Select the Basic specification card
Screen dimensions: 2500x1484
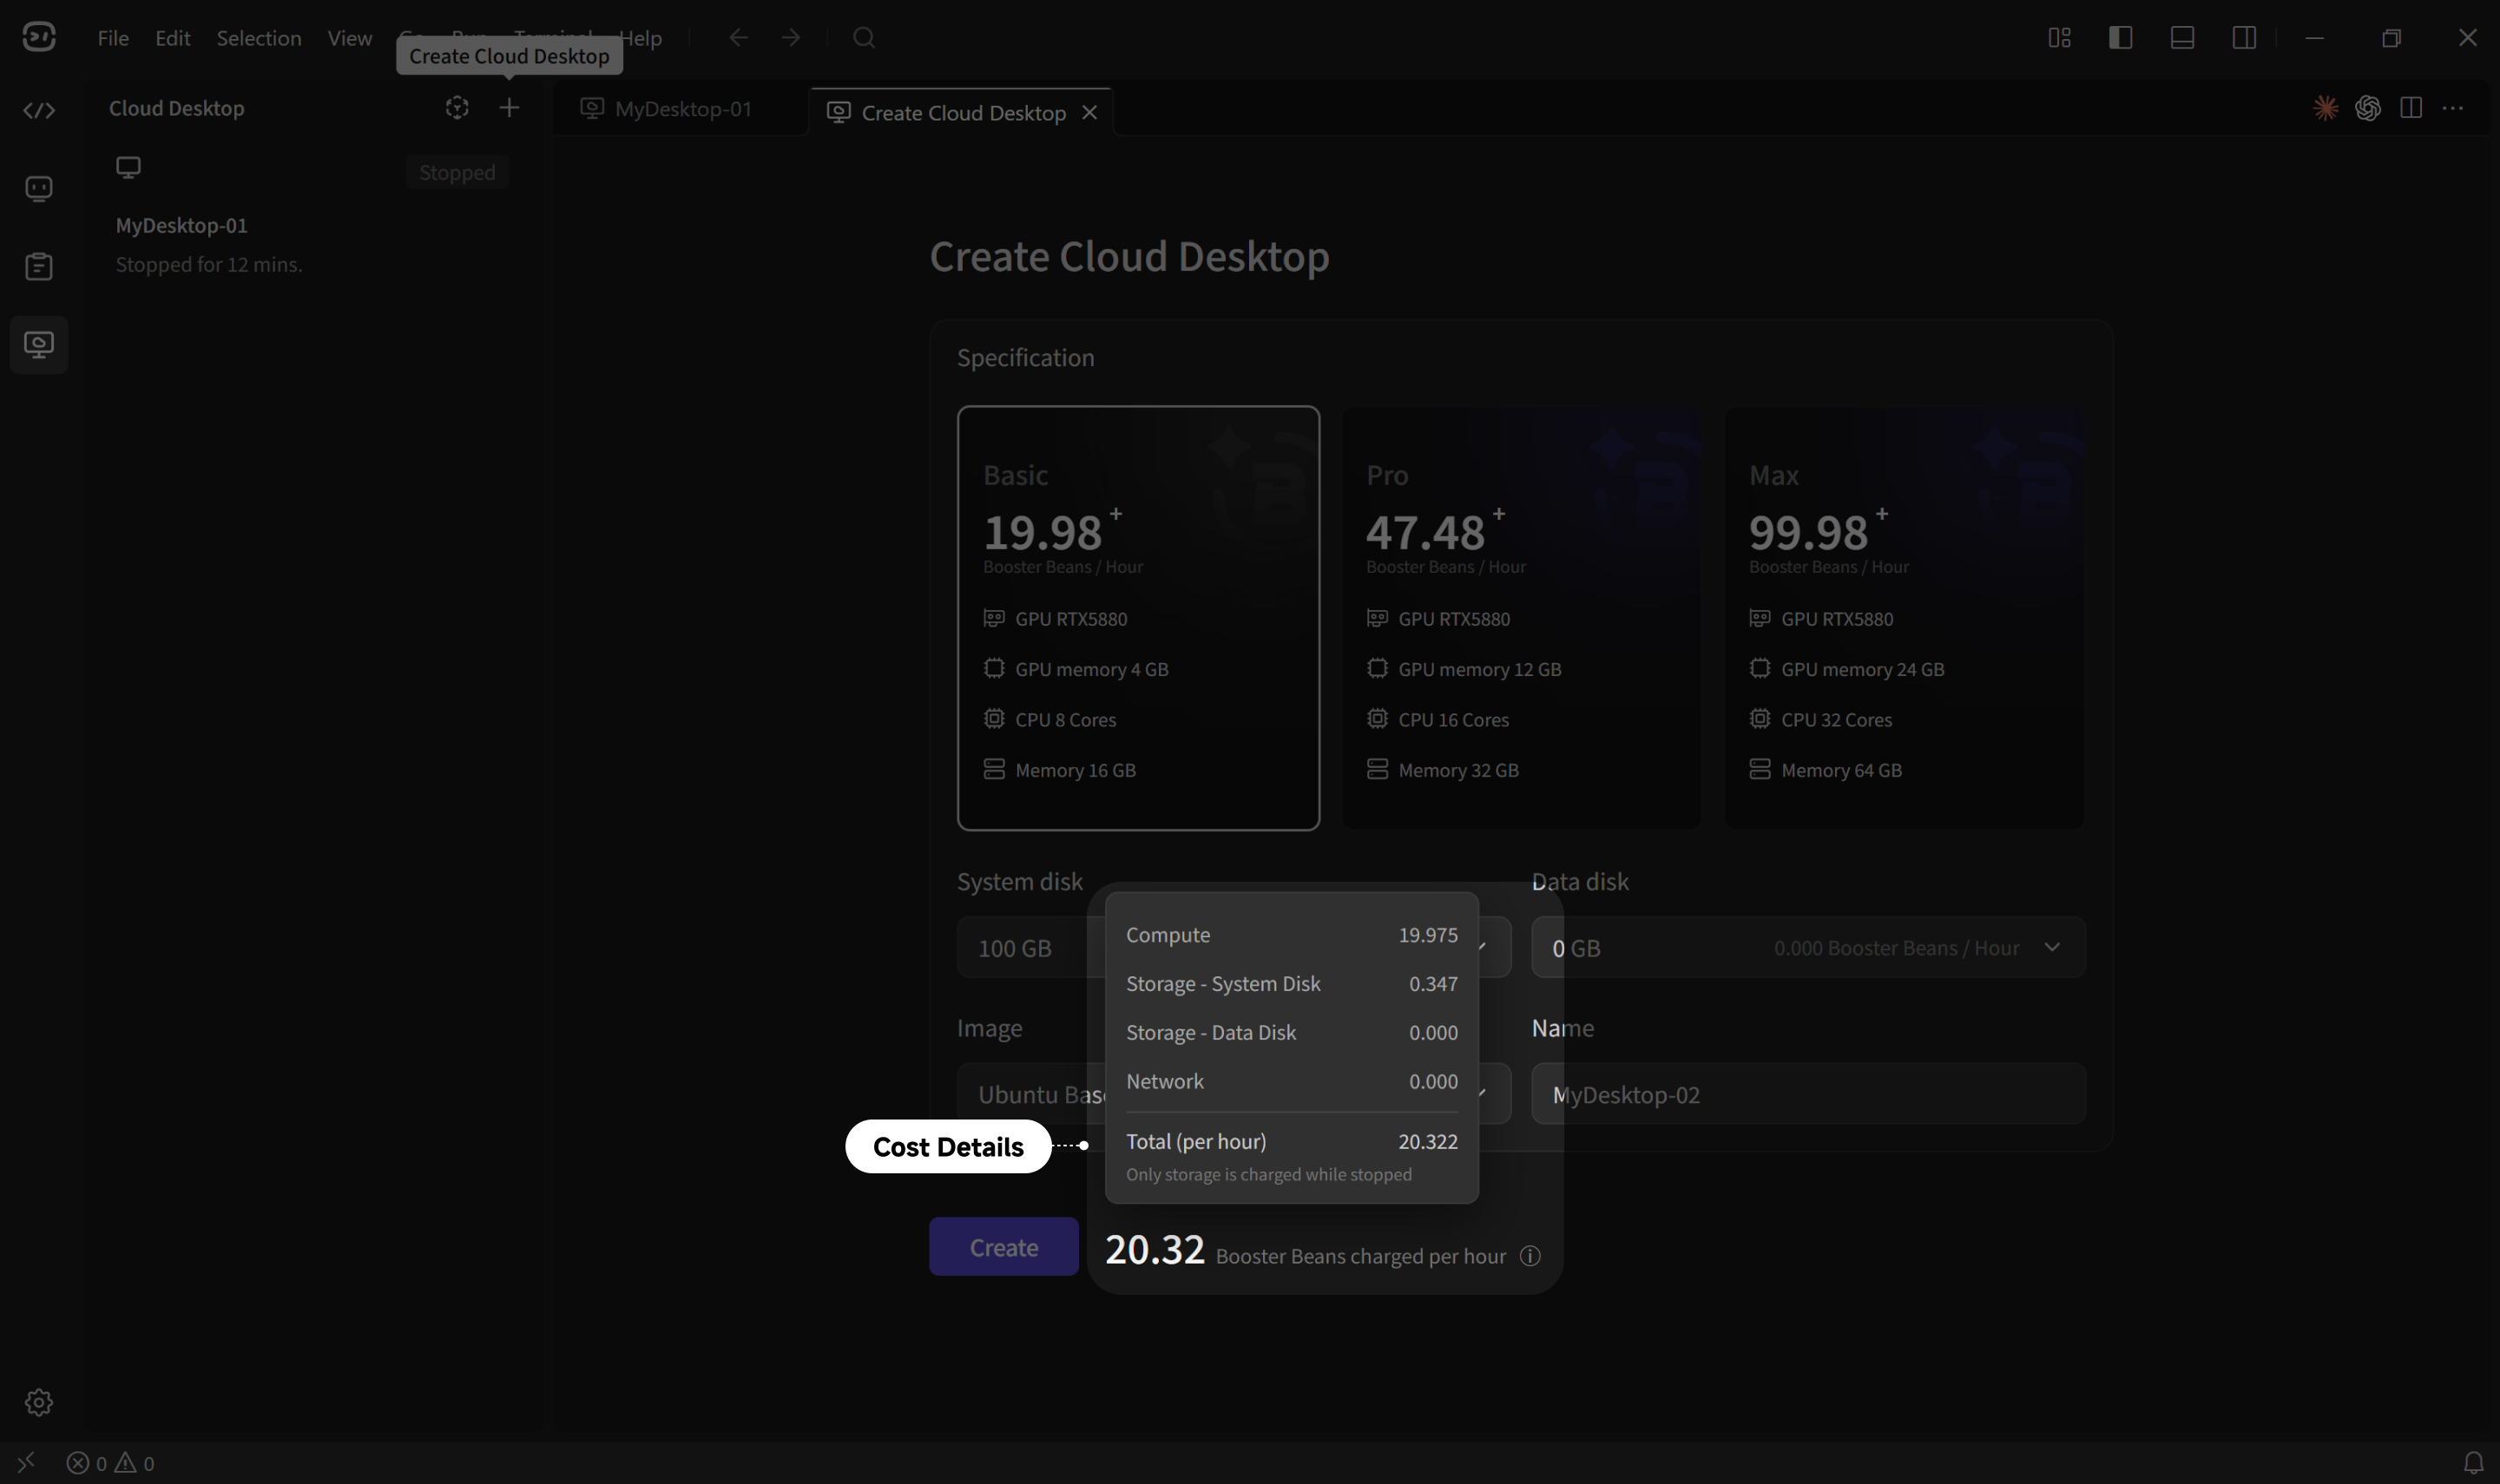[1138, 618]
